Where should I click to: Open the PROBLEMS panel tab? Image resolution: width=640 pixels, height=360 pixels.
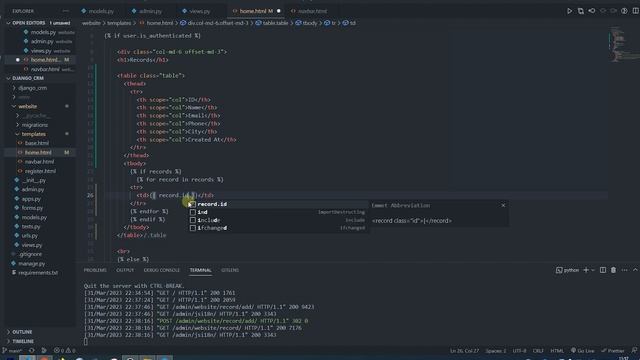[x=95, y=270]
